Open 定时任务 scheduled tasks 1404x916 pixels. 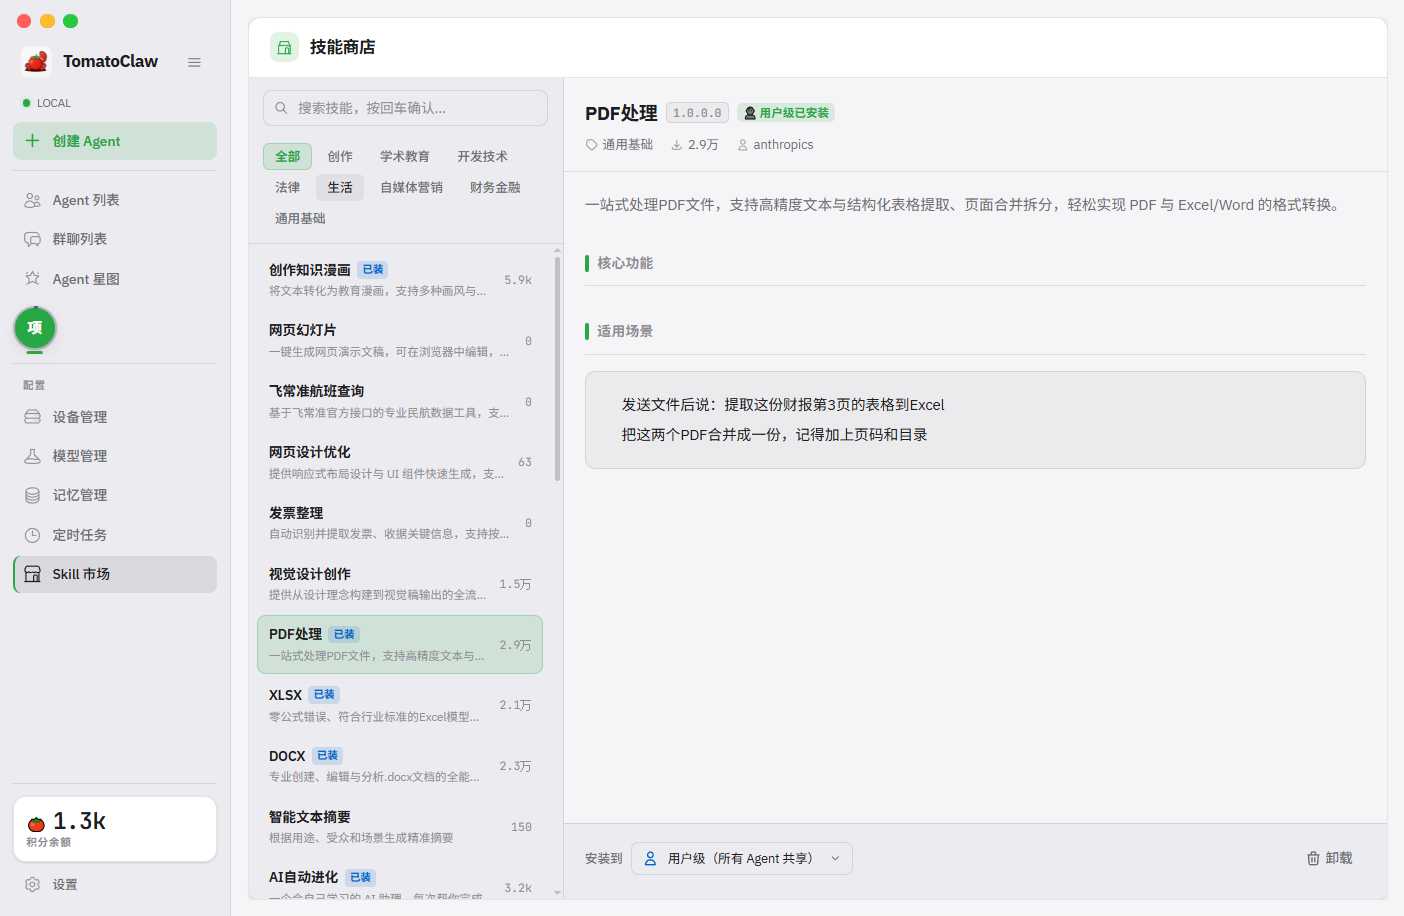(x=80, y=535)
